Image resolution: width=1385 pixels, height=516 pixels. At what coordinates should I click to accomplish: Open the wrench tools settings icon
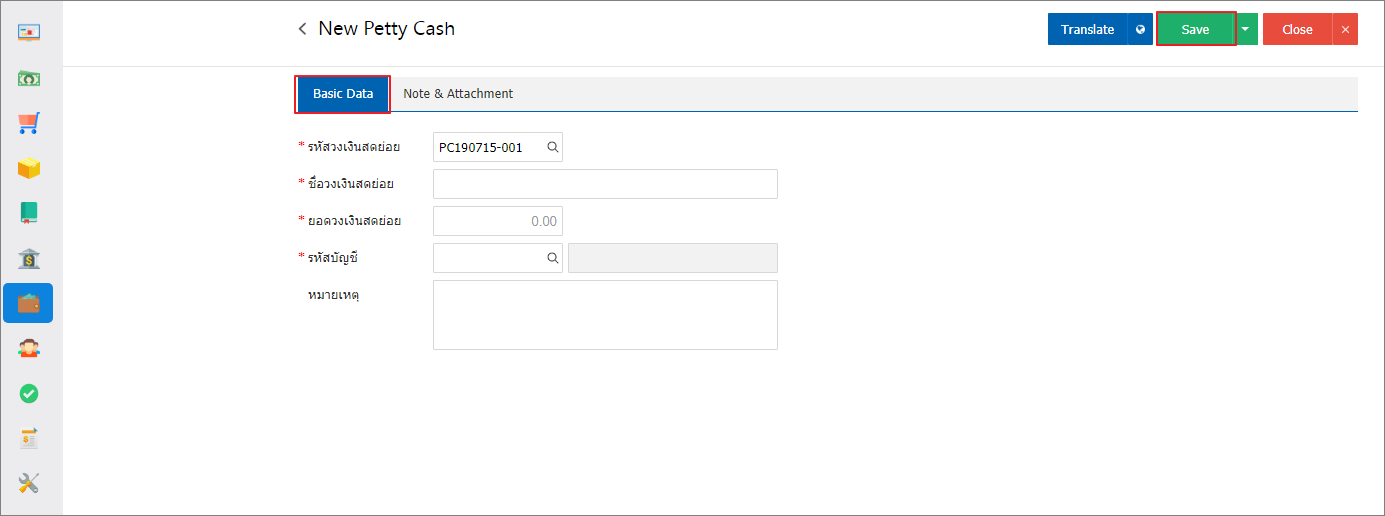tap(28, 484)
